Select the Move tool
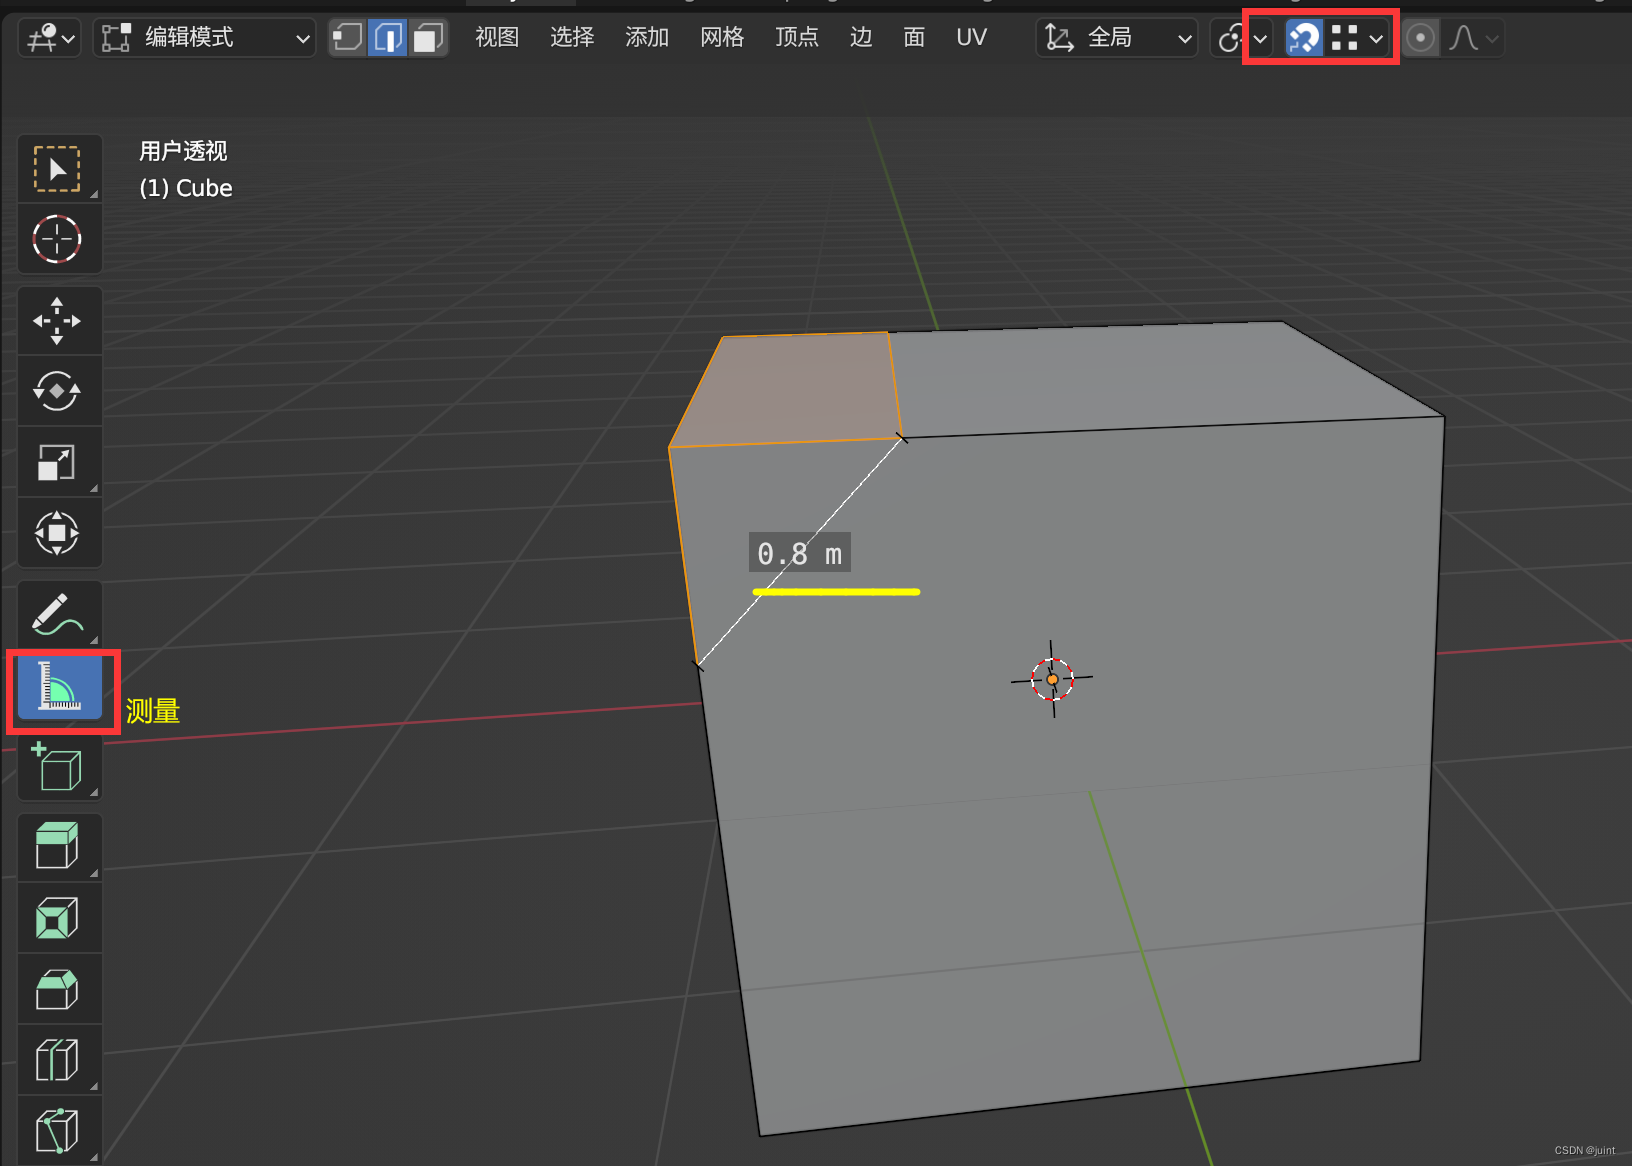Viewport: 1632px width, 1166px height. 58,321
